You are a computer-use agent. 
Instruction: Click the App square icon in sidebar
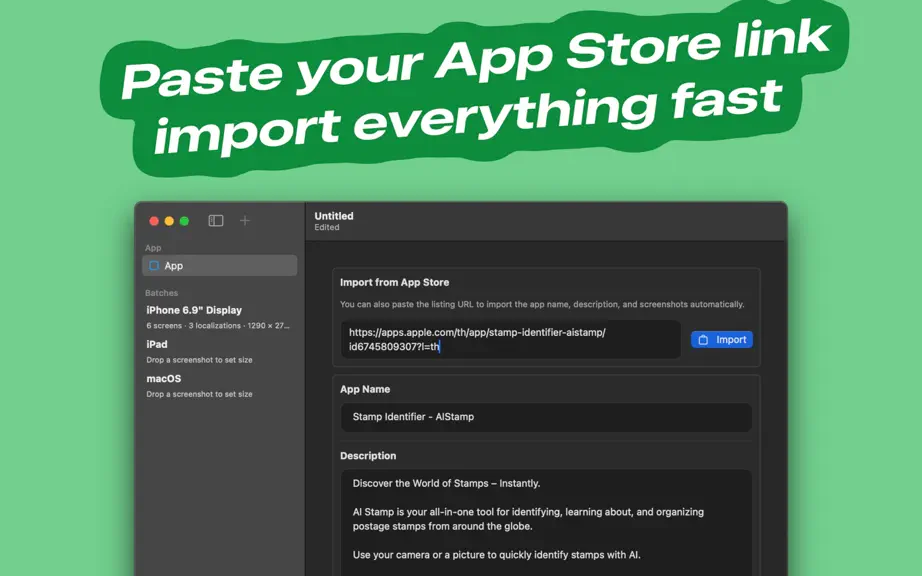click(x=154, y=266)
